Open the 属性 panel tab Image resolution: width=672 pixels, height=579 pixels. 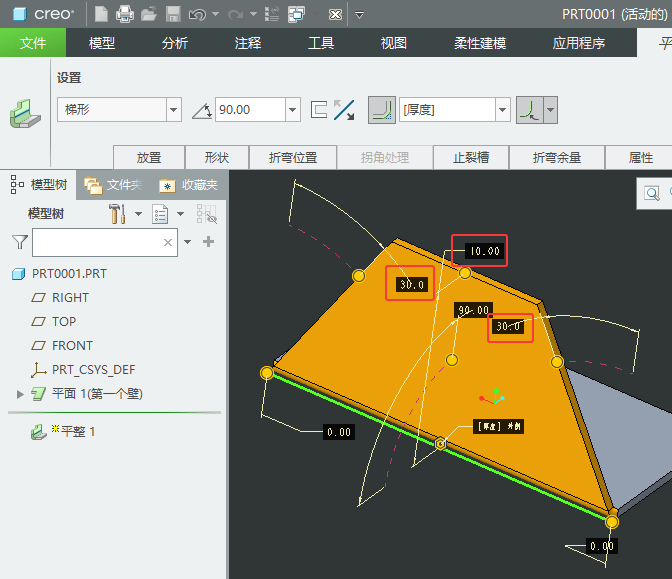641,157
